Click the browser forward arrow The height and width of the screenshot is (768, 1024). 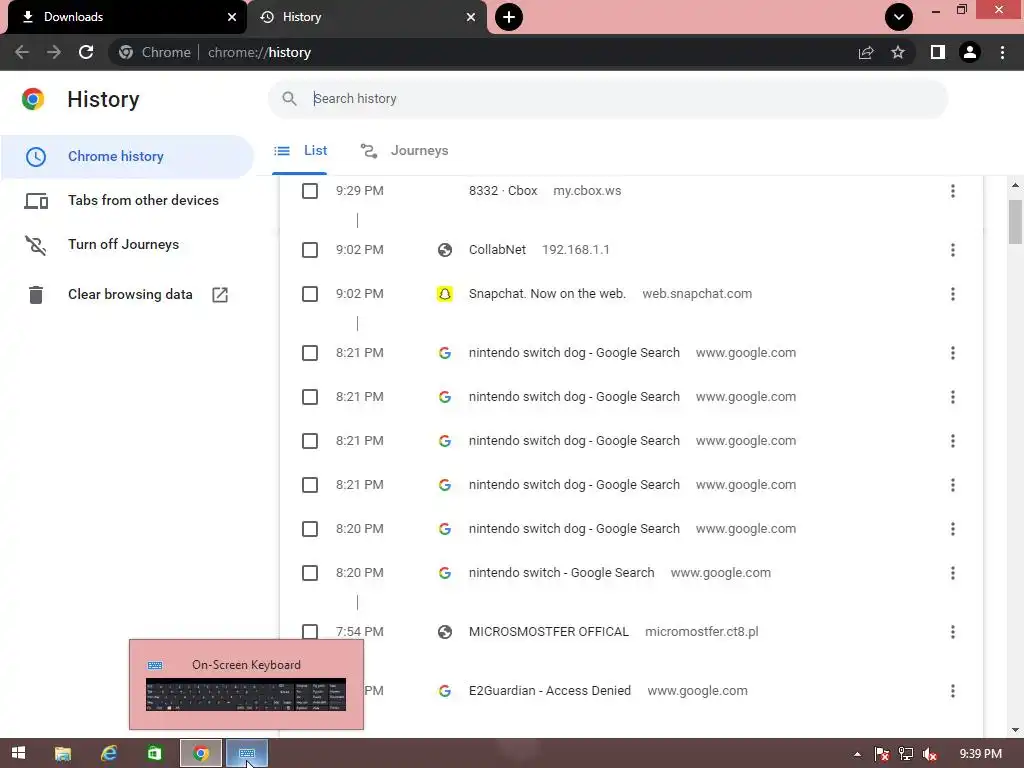(54, 52)
